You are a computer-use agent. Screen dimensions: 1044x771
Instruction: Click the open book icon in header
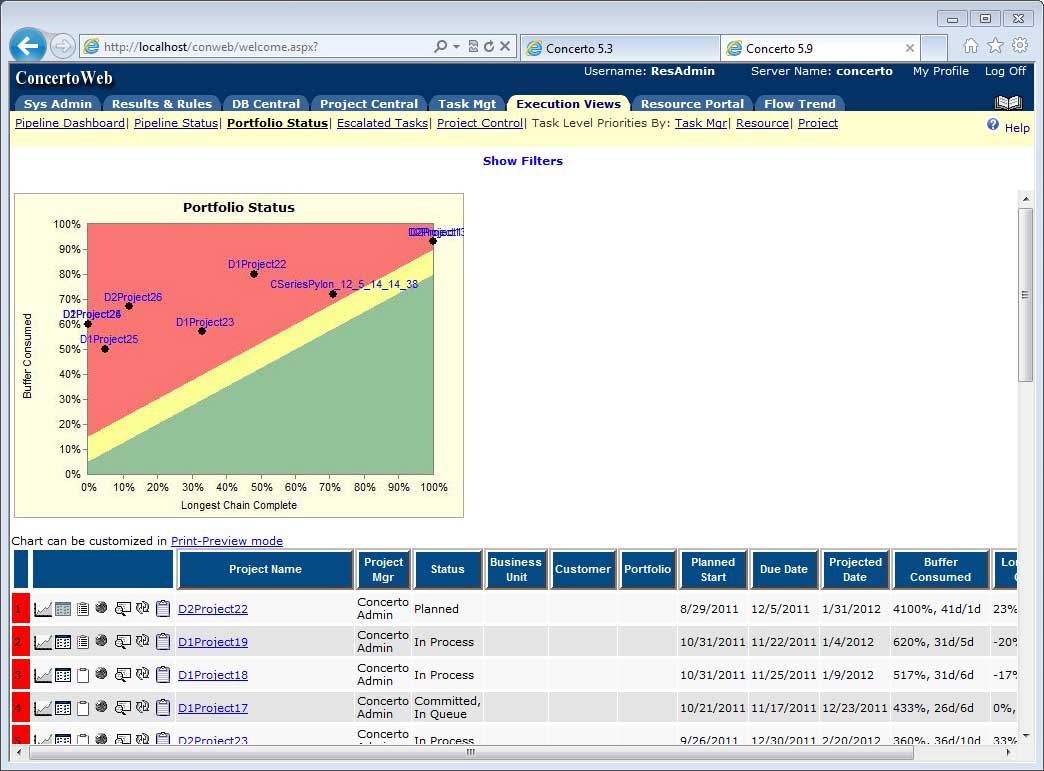pyautogui.click(x=1008, y=103)
